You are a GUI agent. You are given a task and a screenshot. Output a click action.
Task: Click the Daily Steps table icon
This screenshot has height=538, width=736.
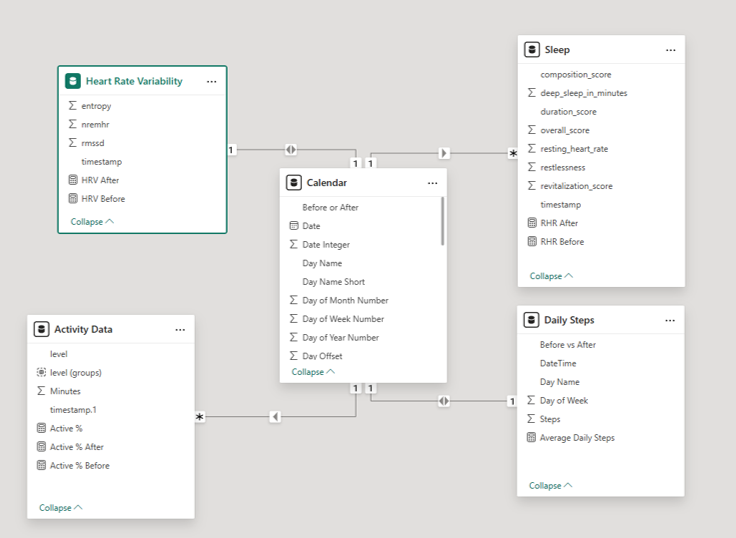point(531,320)
